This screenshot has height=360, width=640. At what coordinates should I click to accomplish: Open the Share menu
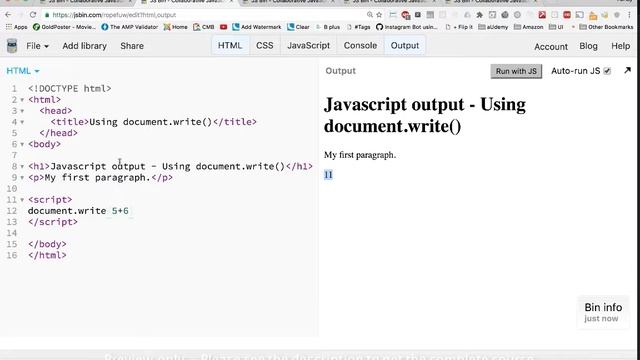(132, 46)
